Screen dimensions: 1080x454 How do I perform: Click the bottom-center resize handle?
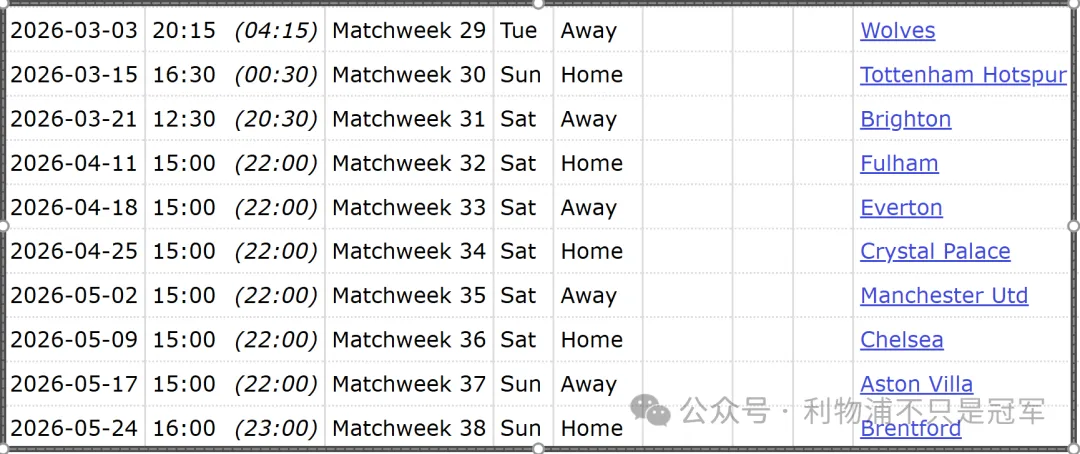coord(539,449)
